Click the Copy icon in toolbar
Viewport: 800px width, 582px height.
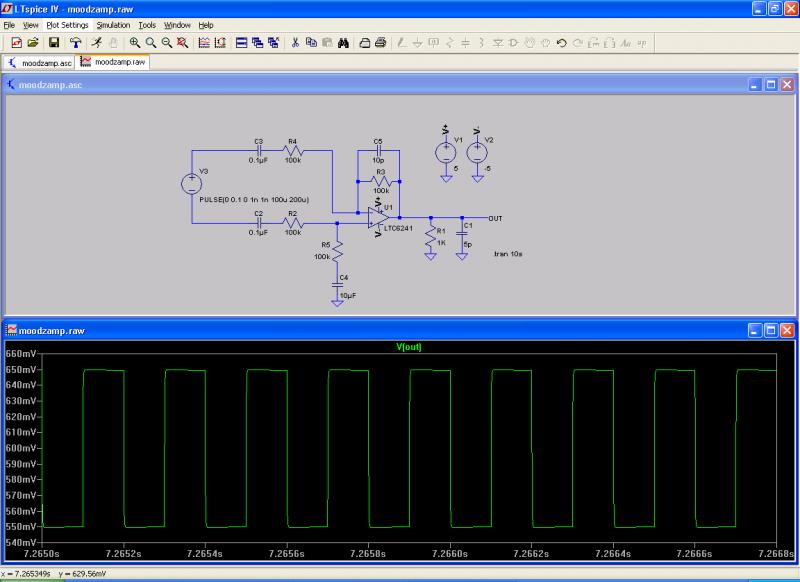[311, 43]
